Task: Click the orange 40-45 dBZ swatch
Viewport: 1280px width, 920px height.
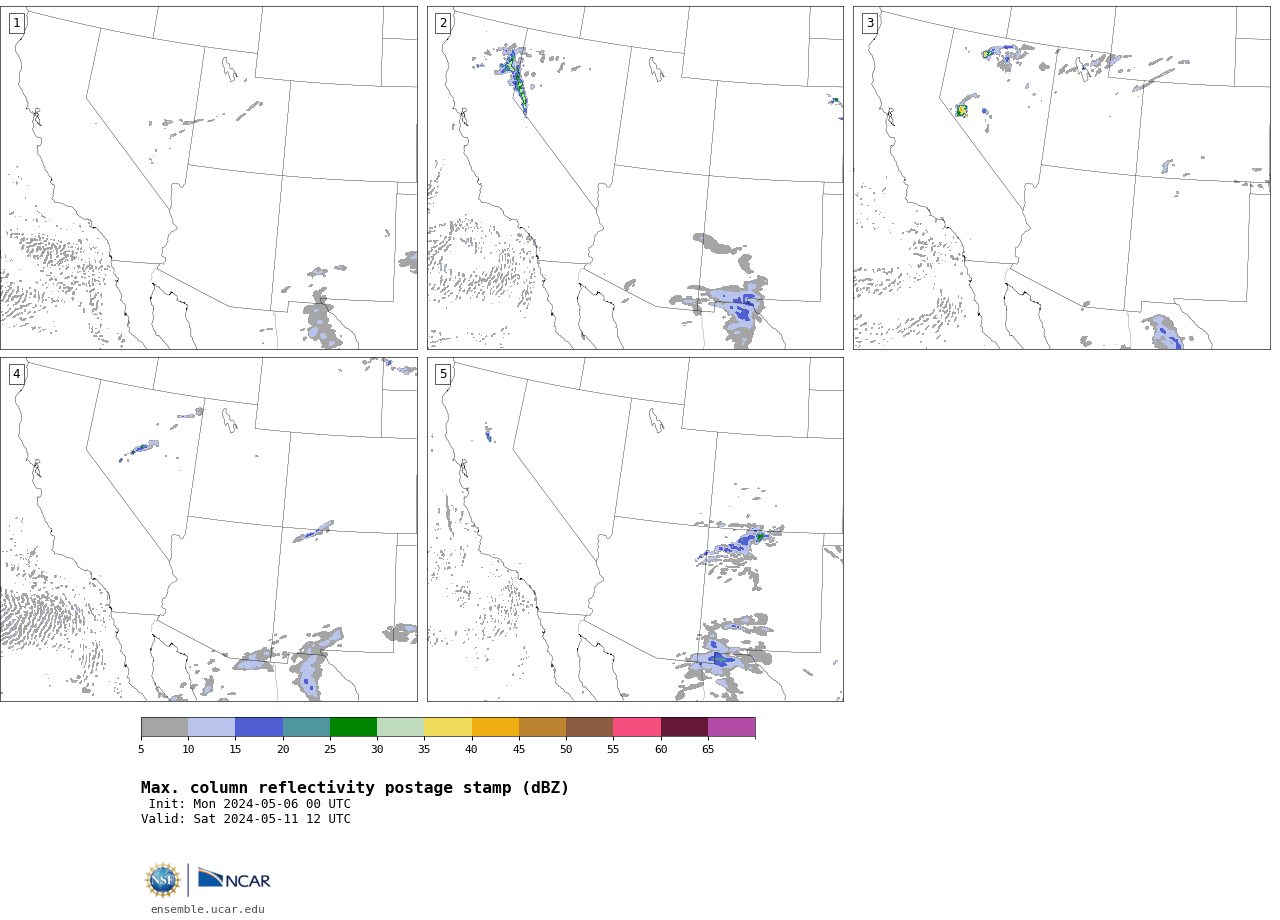Action: pyautogui.click(x=495, y=727)
